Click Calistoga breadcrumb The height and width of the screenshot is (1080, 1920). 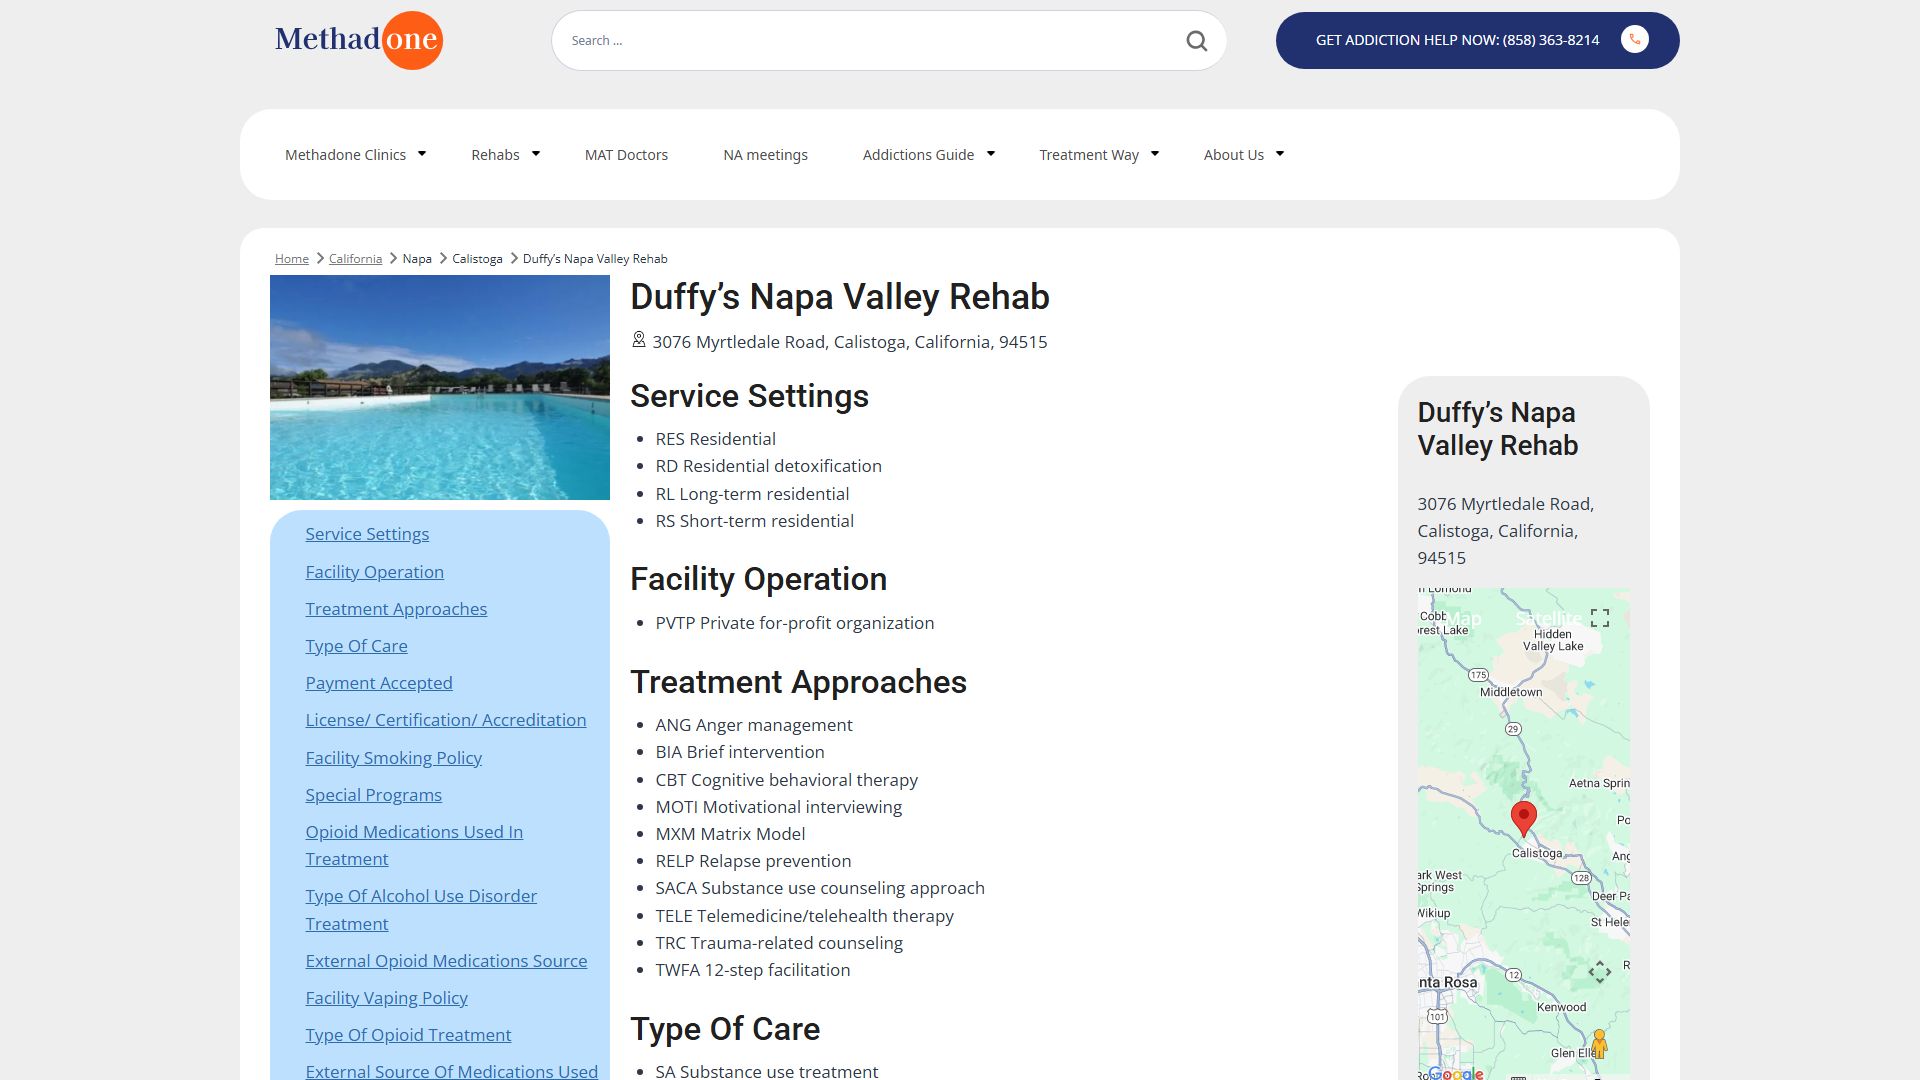pos(477,259)
